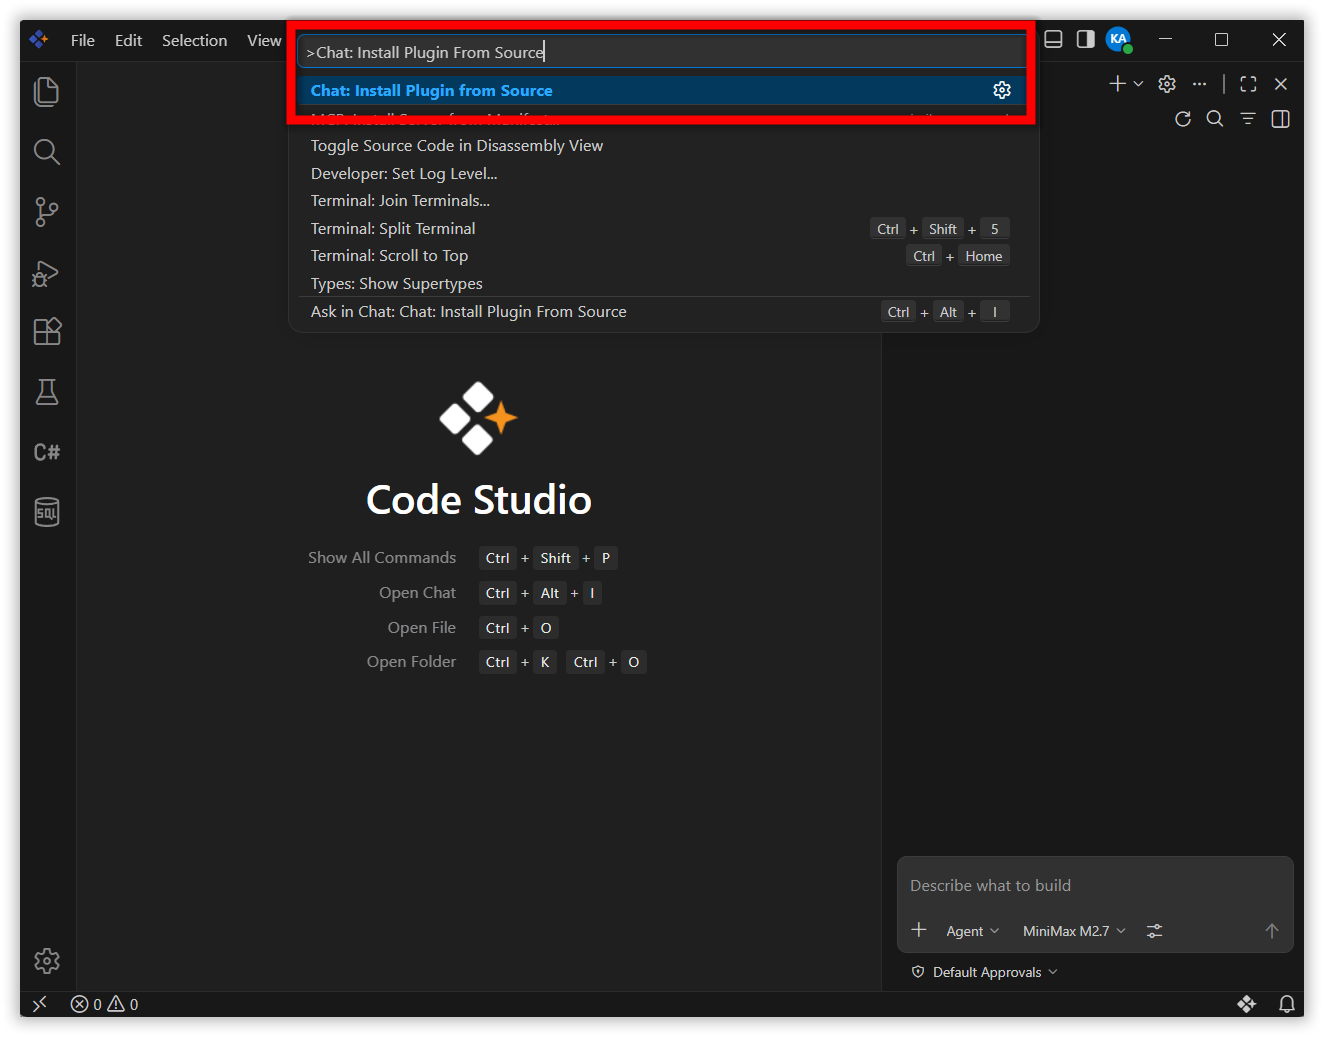Open the Selection menu
The width and height of the screenshot is (1324, 1037).
[194, 40]
